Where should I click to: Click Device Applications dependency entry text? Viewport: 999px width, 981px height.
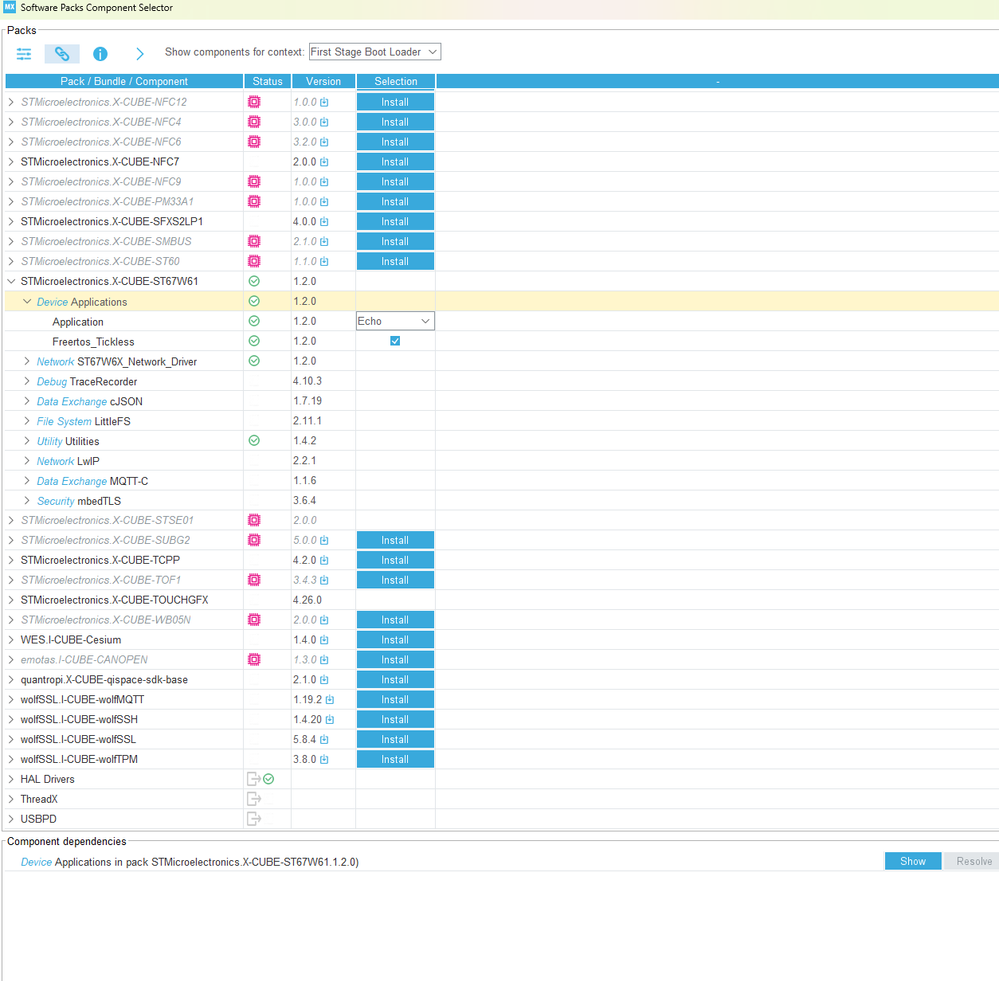[190, 862]
